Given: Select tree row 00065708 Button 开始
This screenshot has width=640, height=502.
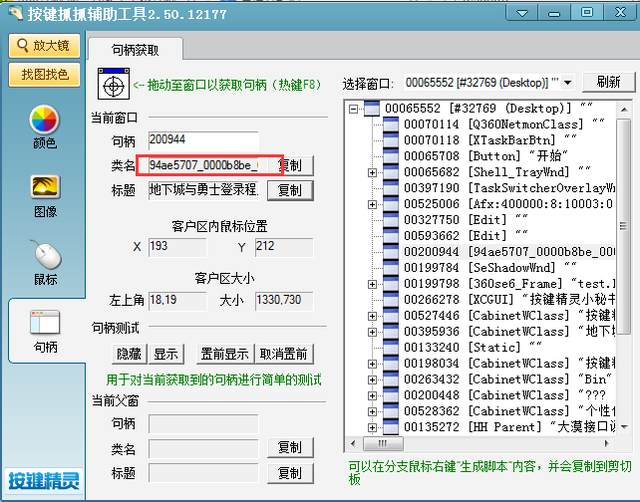Looking at the screenshot, I should click(x=485, y=156).
